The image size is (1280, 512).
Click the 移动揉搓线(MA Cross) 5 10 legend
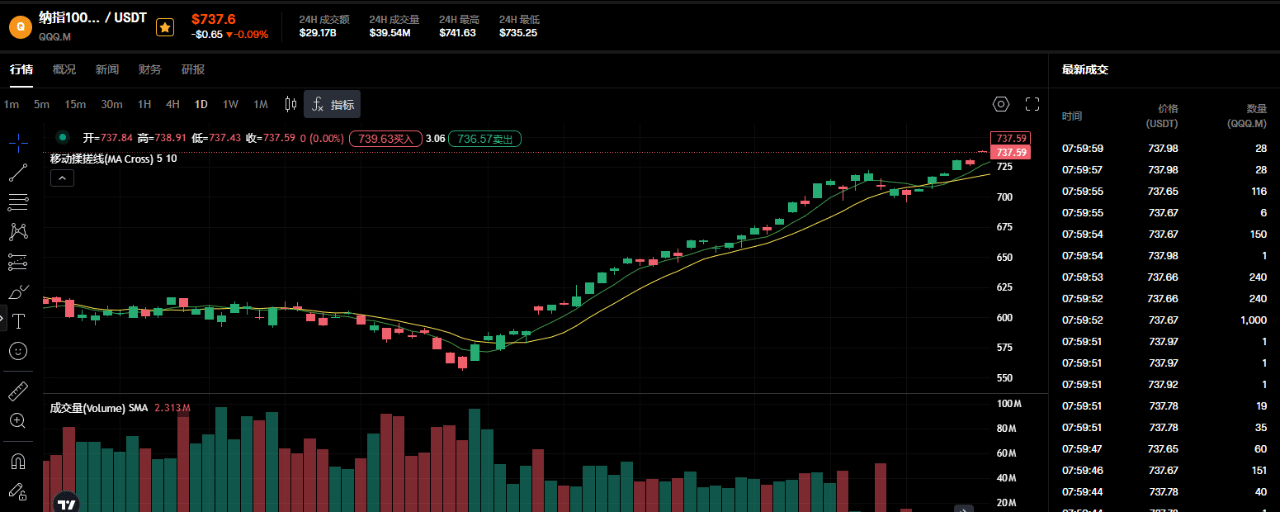114,158
